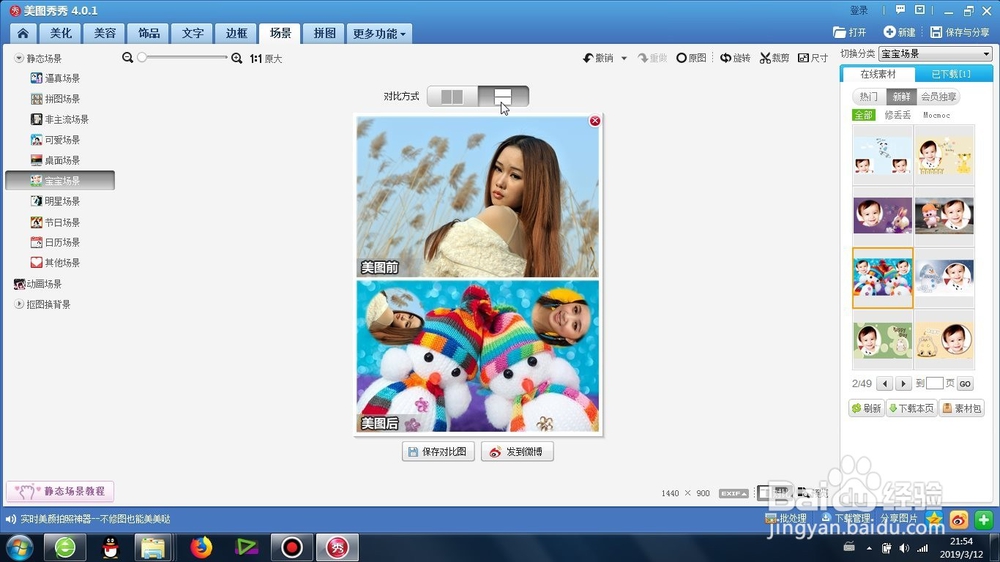Click the yellow star Qzone share icon
The width and height of the screenshot is (1000, 562).
pyautogui.click(x=934, y=519)
